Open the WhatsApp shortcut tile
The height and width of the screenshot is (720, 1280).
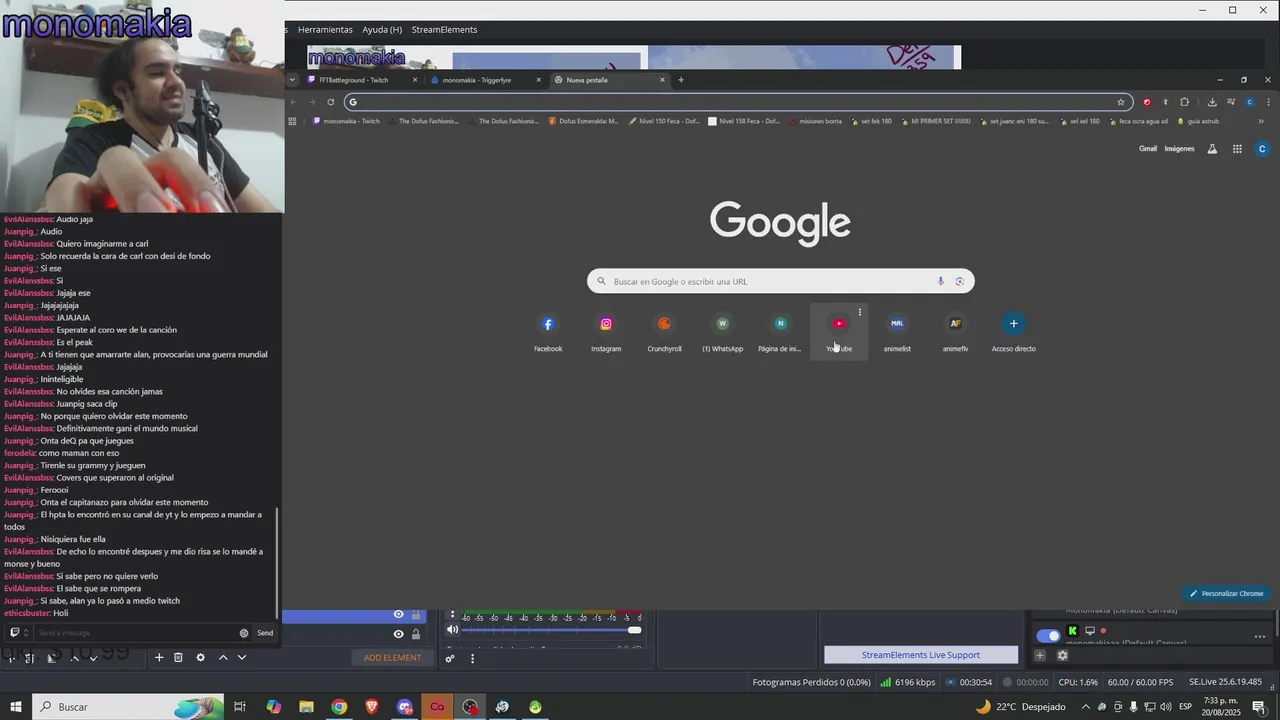722,332
